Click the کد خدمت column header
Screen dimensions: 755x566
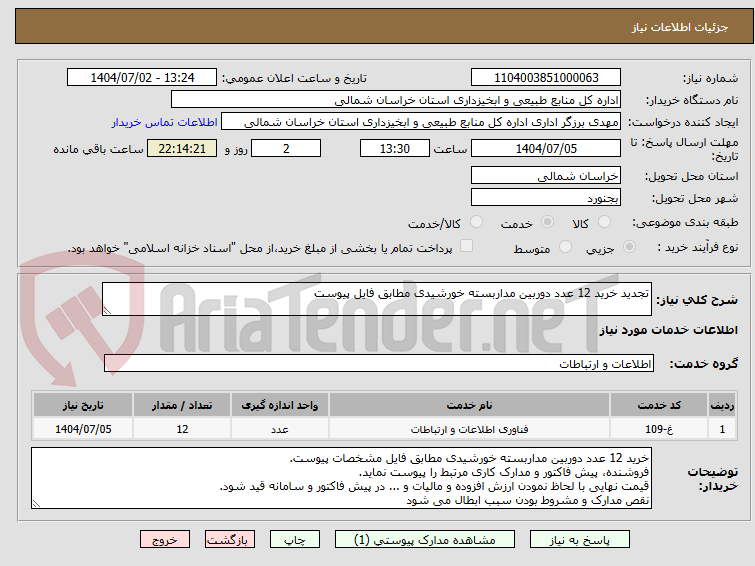coord(659,405)
